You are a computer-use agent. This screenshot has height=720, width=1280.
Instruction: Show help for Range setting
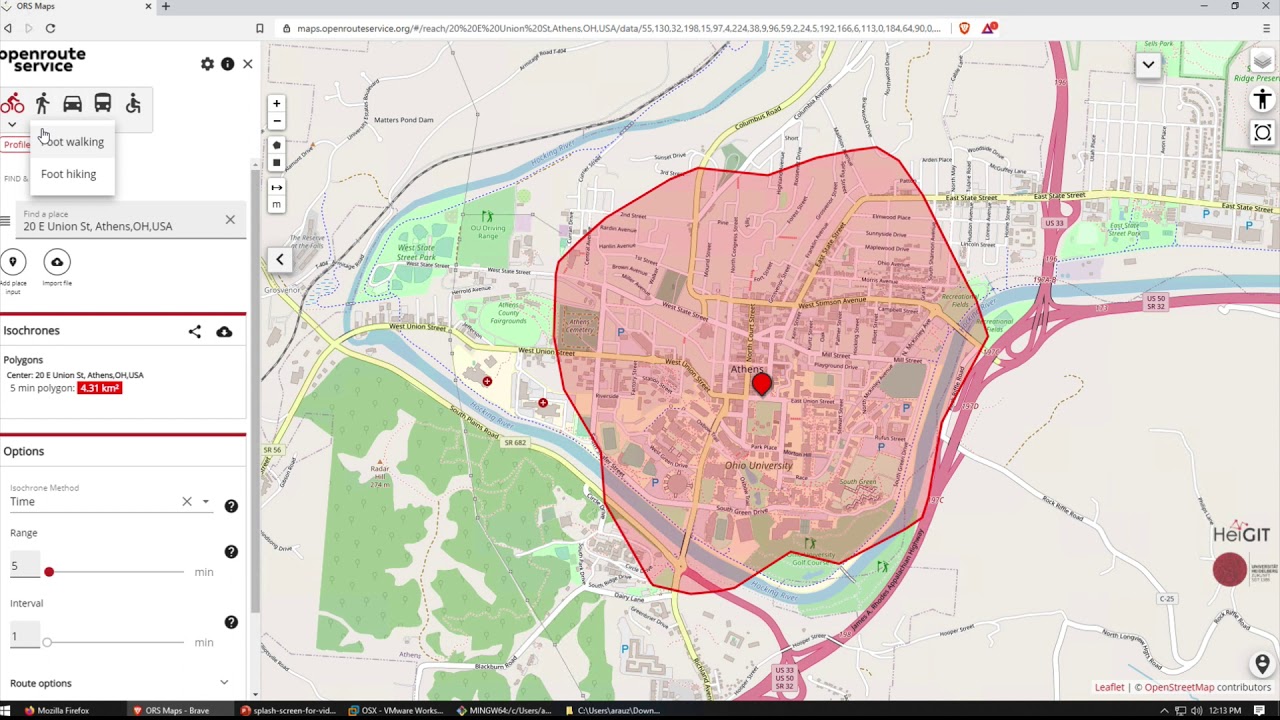[x=231, y=552]
